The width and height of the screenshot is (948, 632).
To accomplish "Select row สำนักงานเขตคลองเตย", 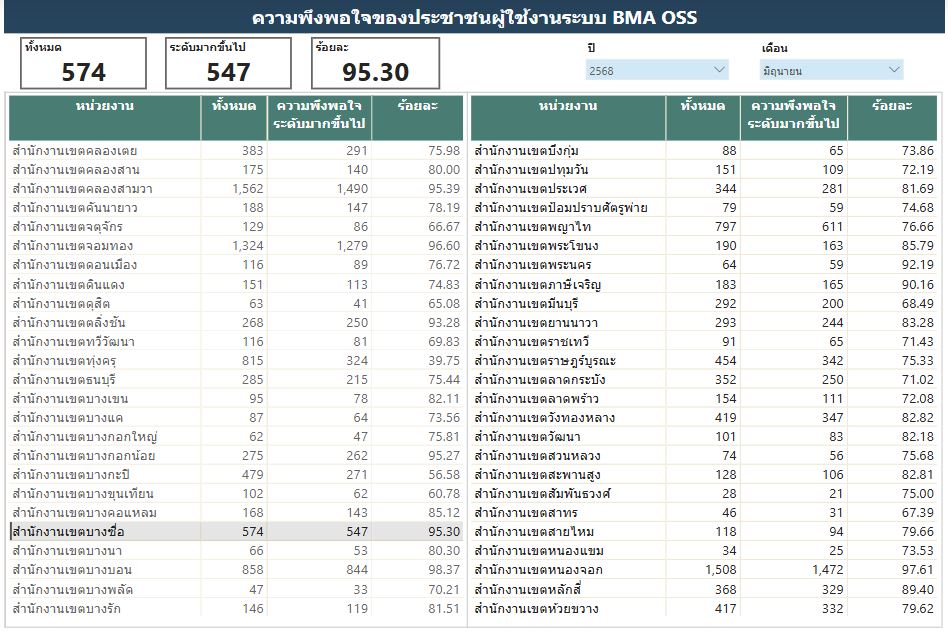I will pyautogui.click(x=236, y=151).
